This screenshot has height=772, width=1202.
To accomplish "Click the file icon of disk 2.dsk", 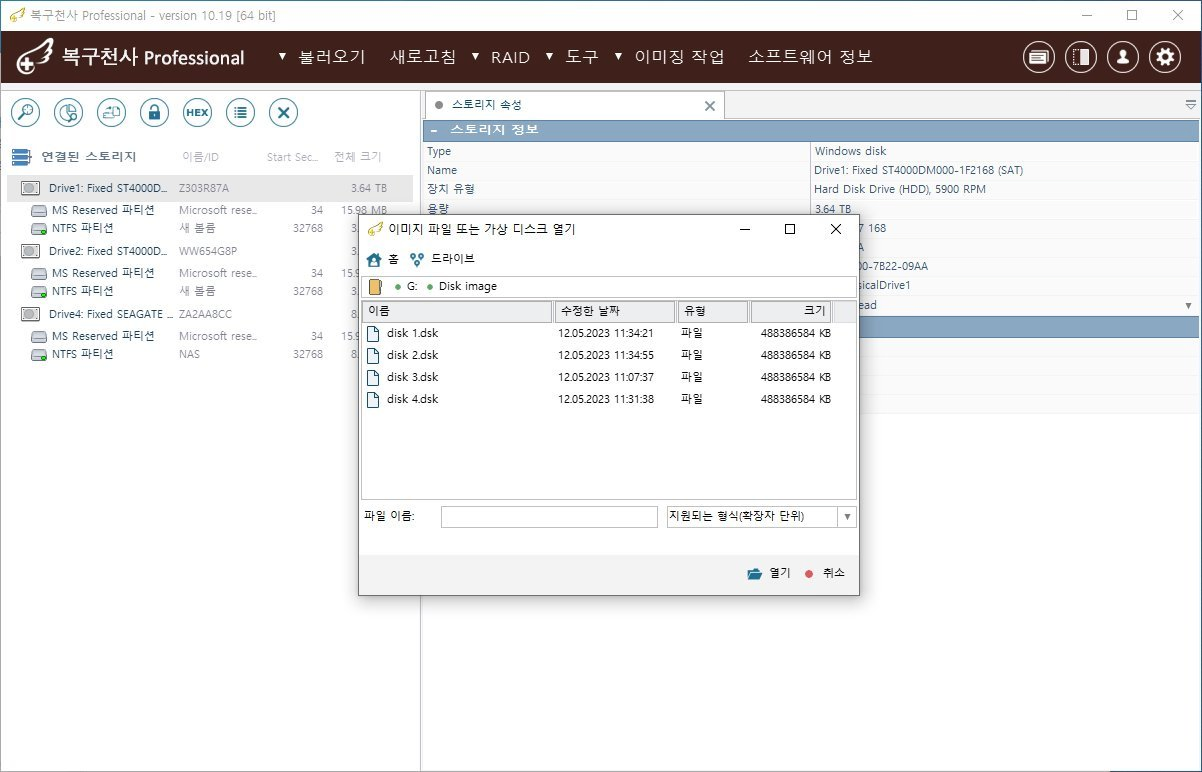I will tap(373, 355).
